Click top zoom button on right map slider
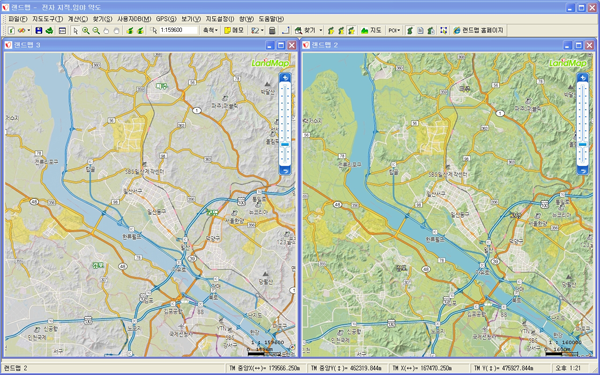 tap(582, 78)
